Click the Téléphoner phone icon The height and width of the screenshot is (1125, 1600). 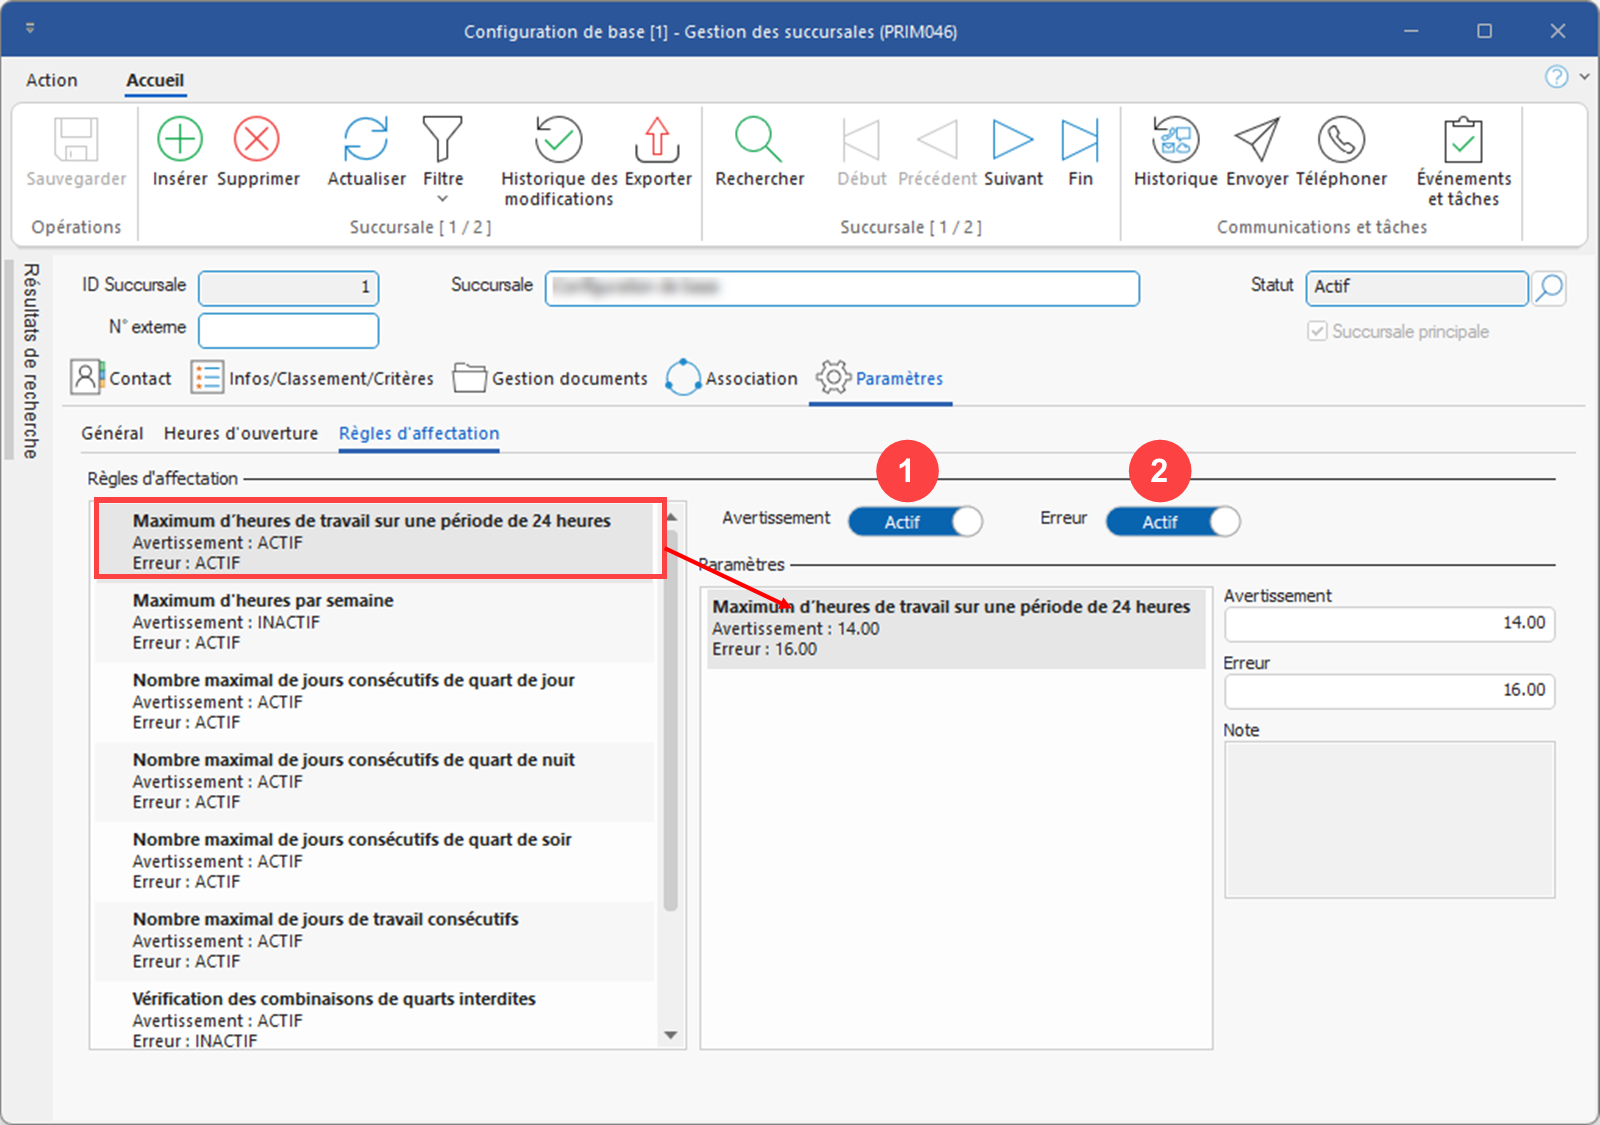point(1341,140)
